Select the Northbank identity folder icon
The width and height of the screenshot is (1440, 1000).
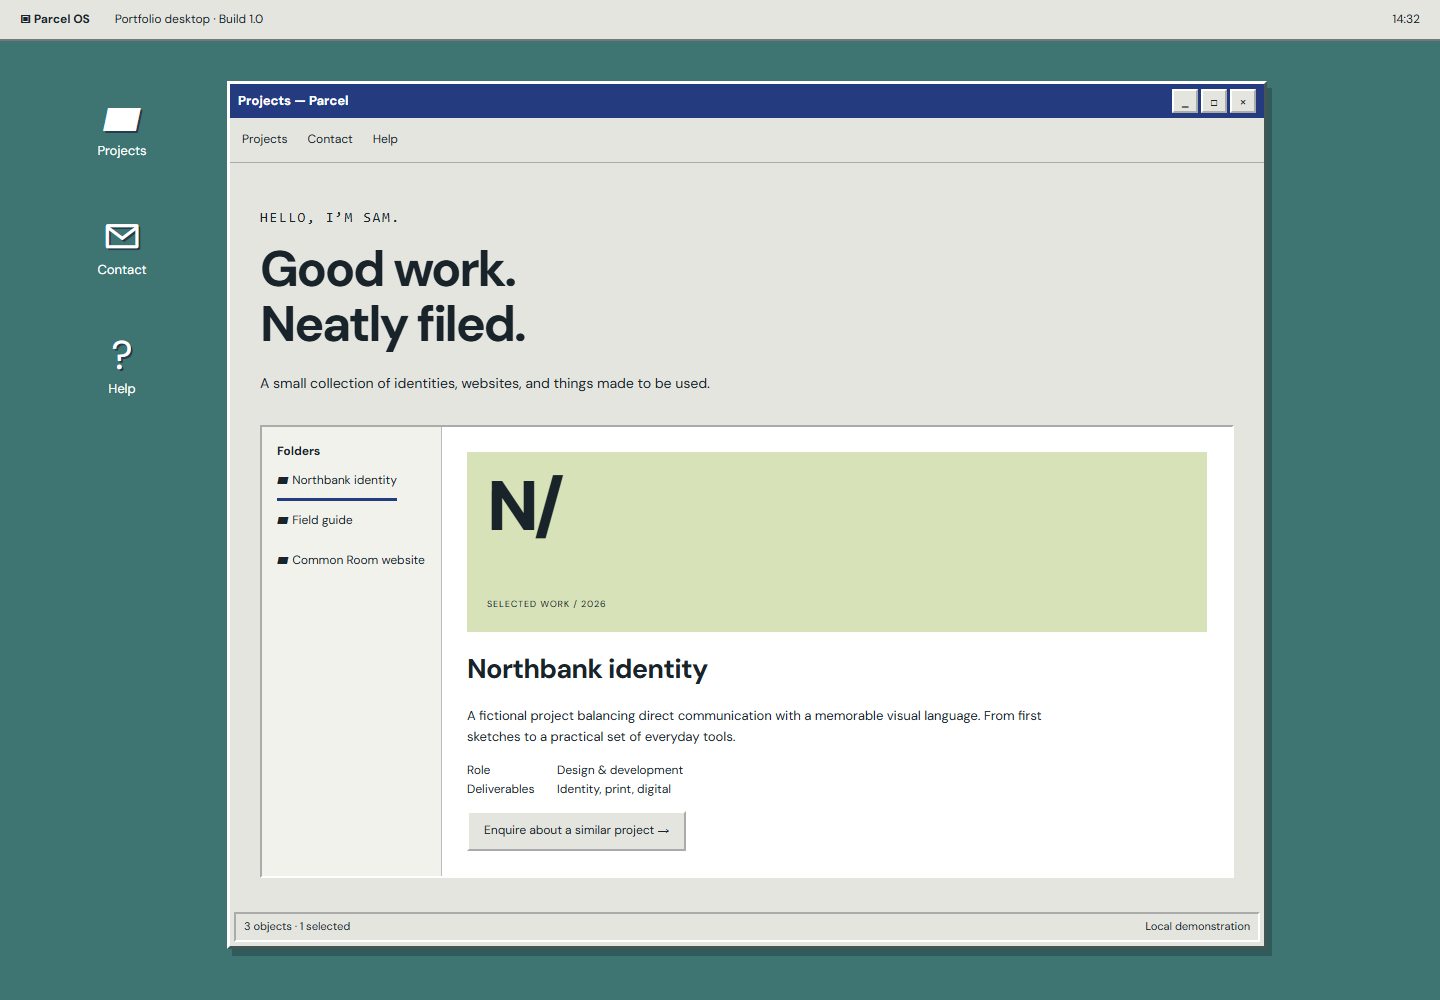pyautogui.click(x=283, y=481)
